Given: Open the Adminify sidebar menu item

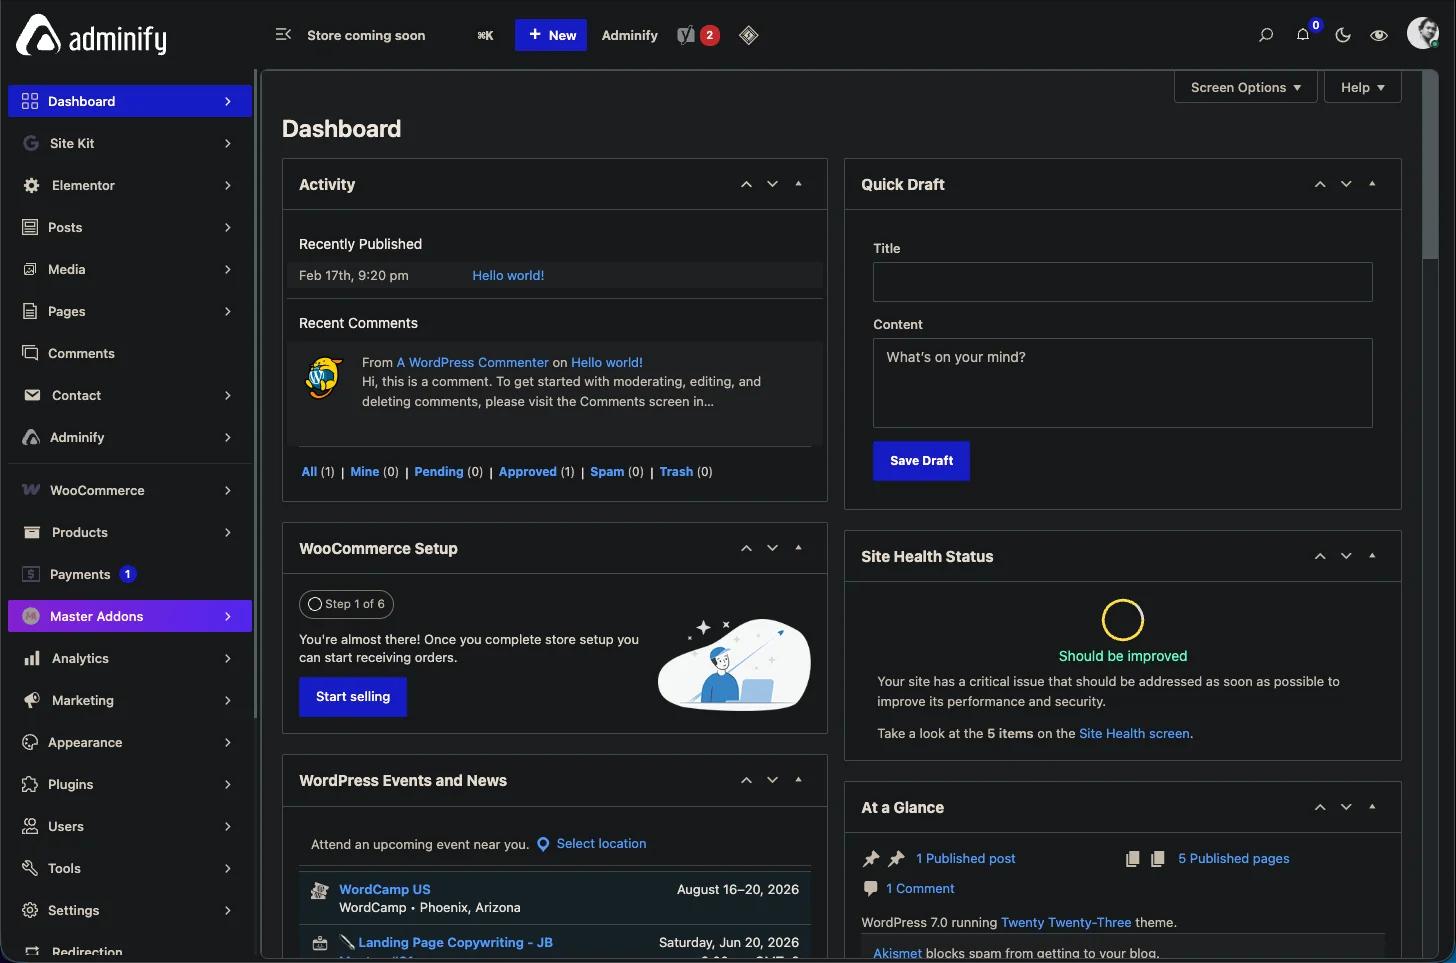Looking at the screenshot, I should pyautogui.click(x=130, y=437).
